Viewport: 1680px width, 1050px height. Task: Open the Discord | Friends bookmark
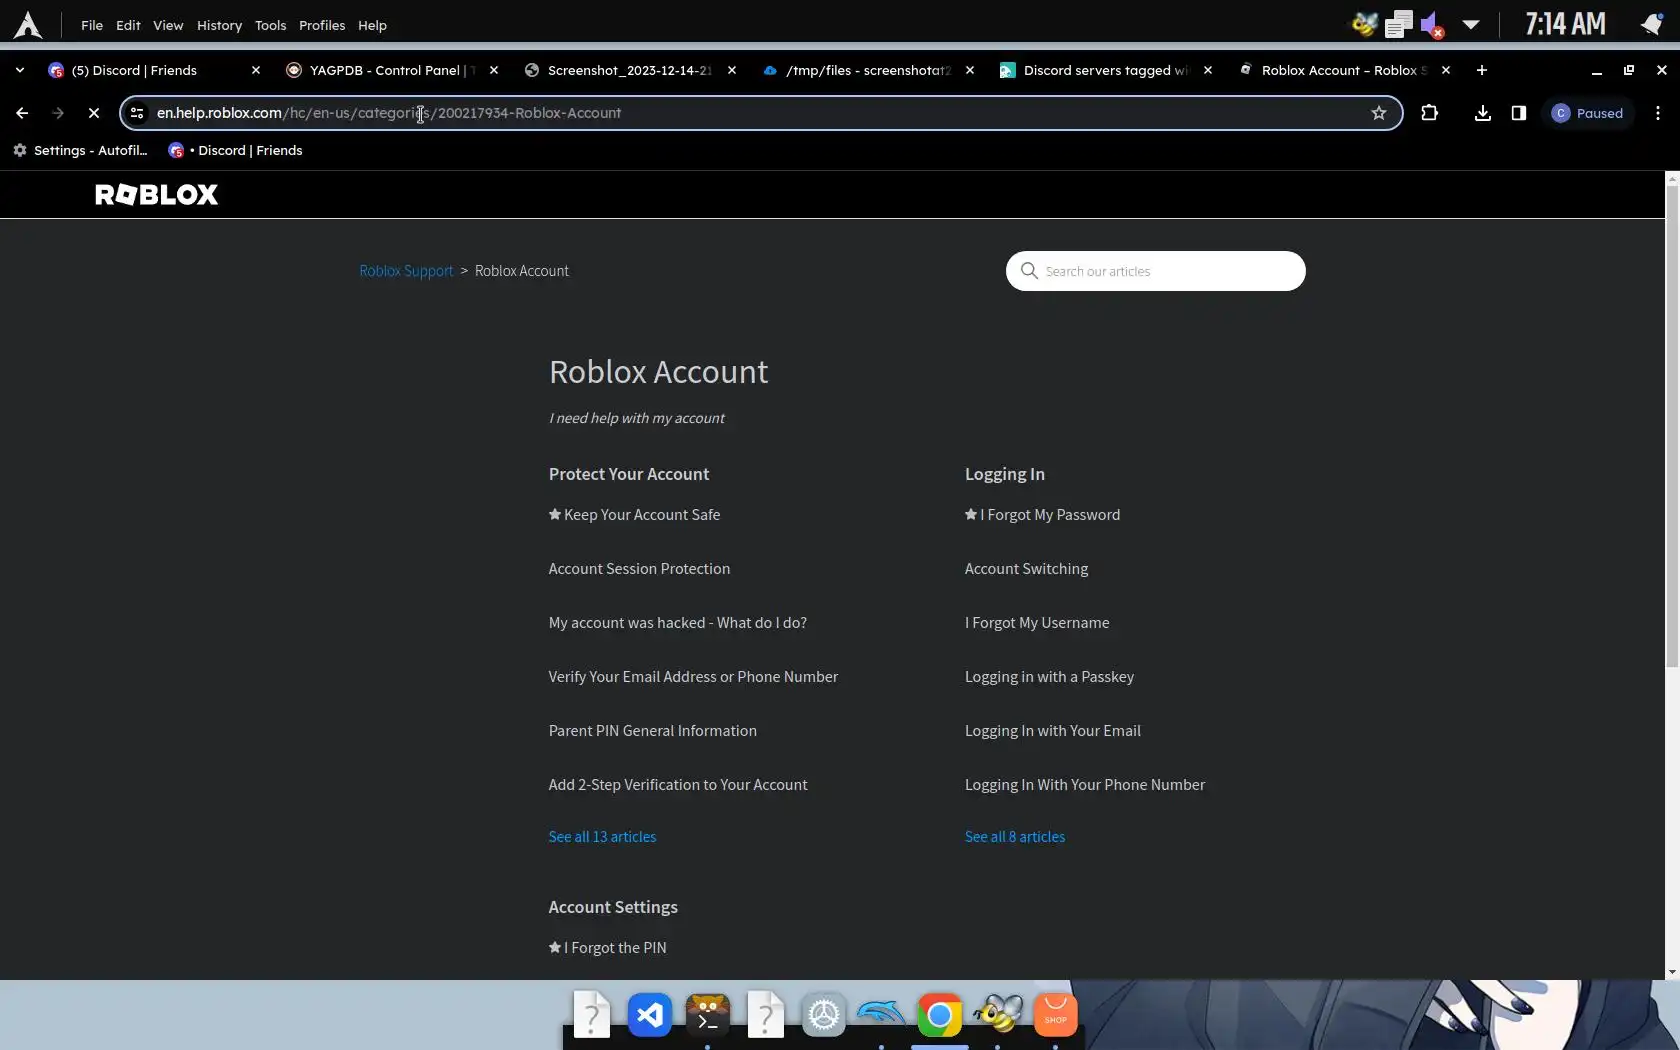coord(236,150)
